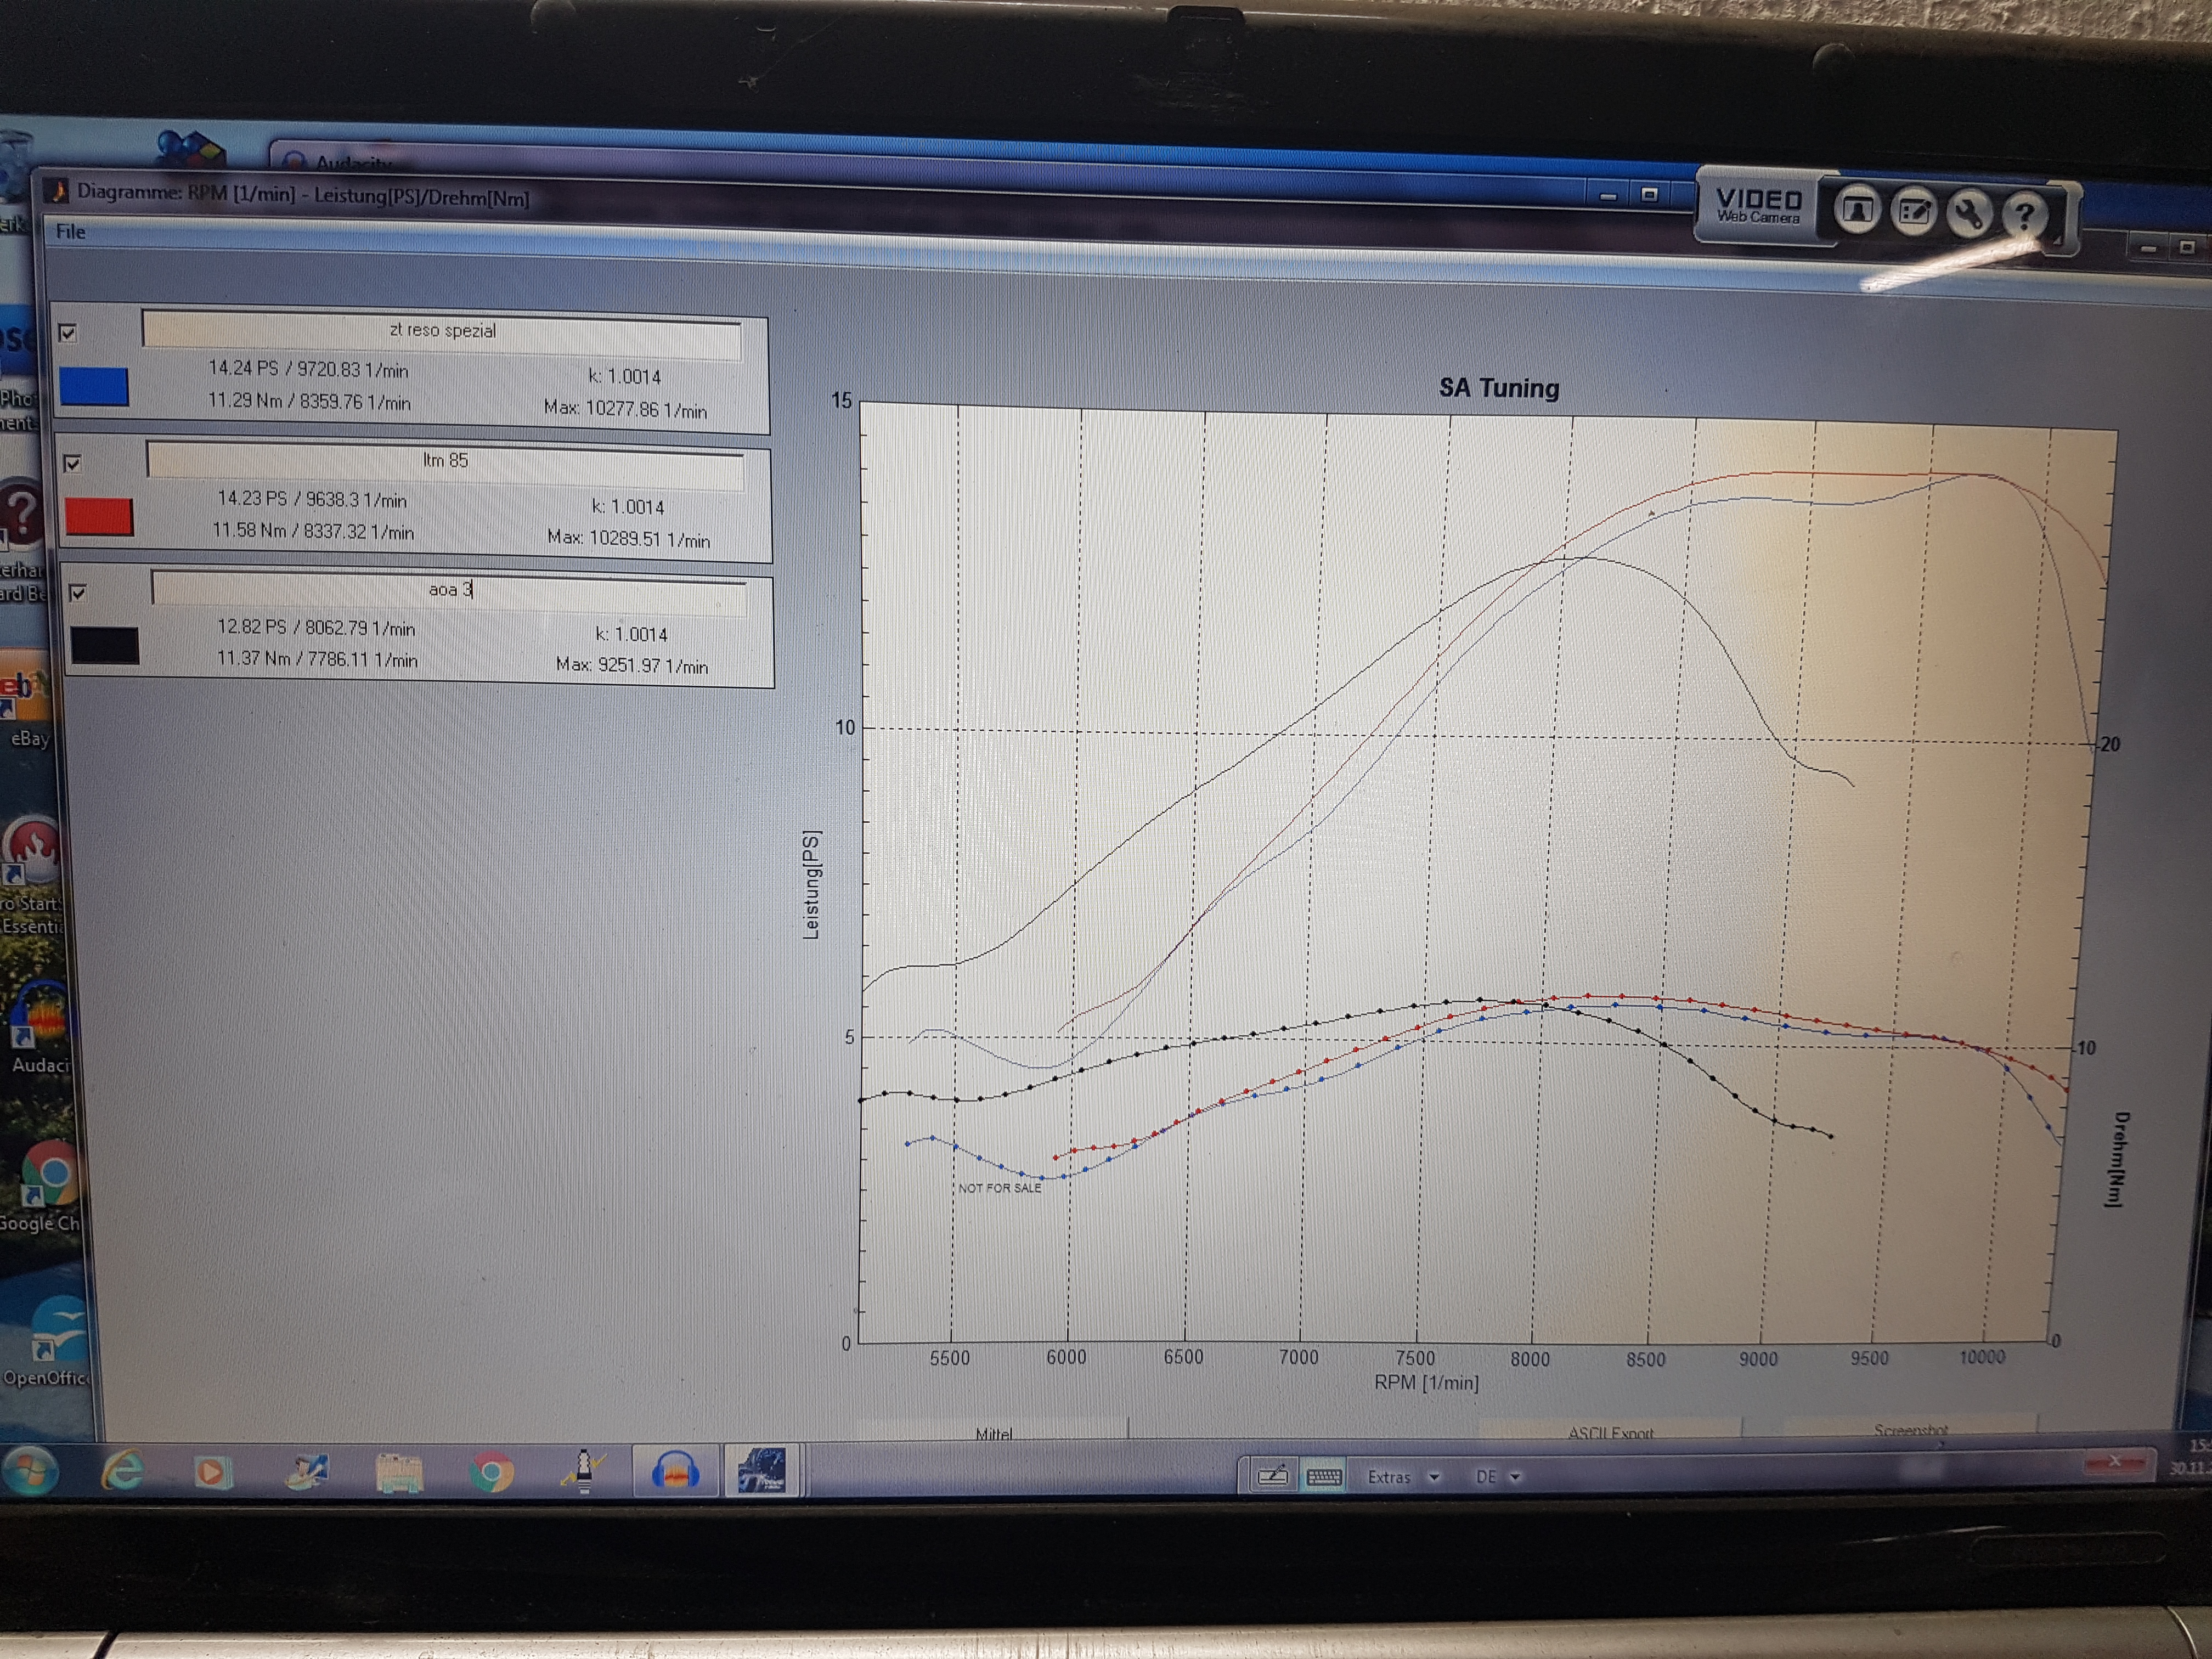Screen dimensions: 2212x1659
Task: Expand the Extras dropdown arrow
Action: 1434,1477
